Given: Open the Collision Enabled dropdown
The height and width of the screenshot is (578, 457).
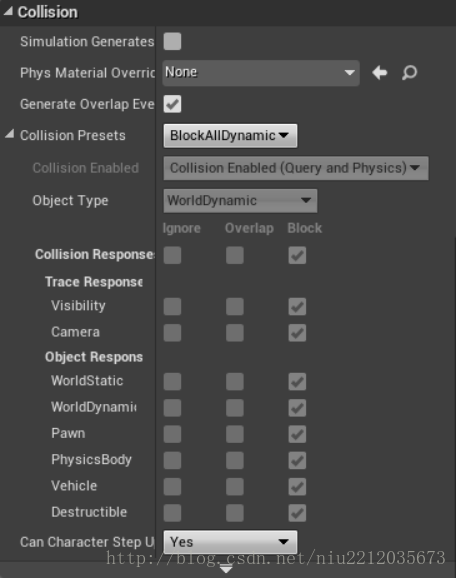Looking at the screenshot, I should pos(296,168).
